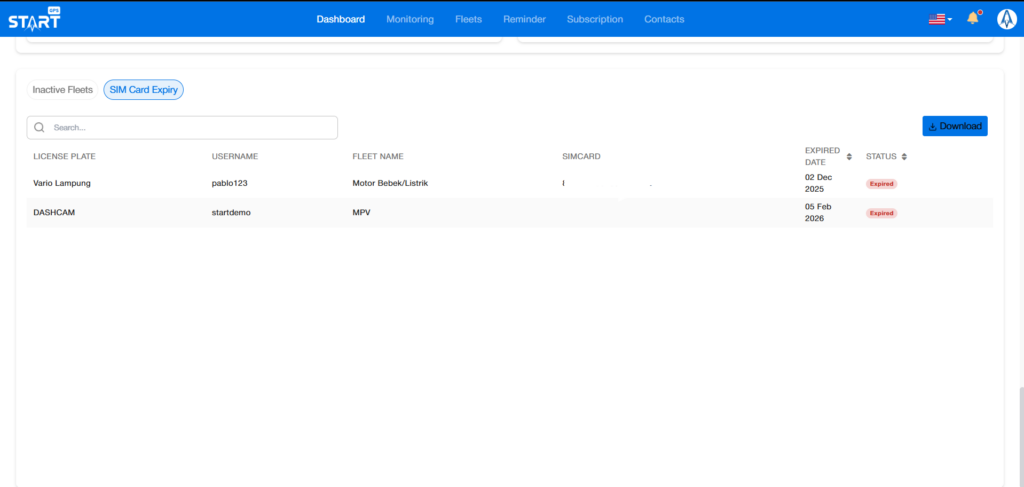Image resolution: width=1024 pixels, height=487 pixels.
Task: Navigate to Subscription
Action: coord(594,19)
